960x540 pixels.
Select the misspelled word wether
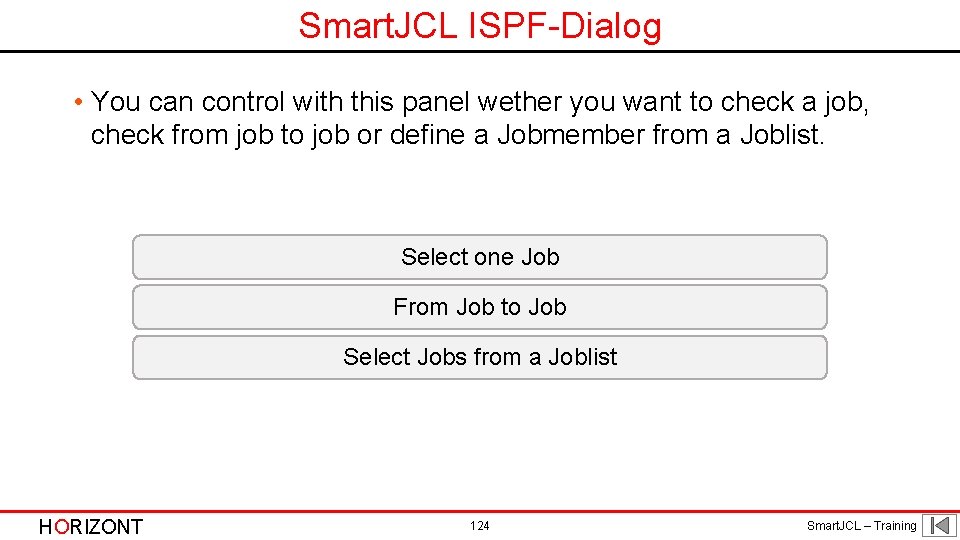519,102
